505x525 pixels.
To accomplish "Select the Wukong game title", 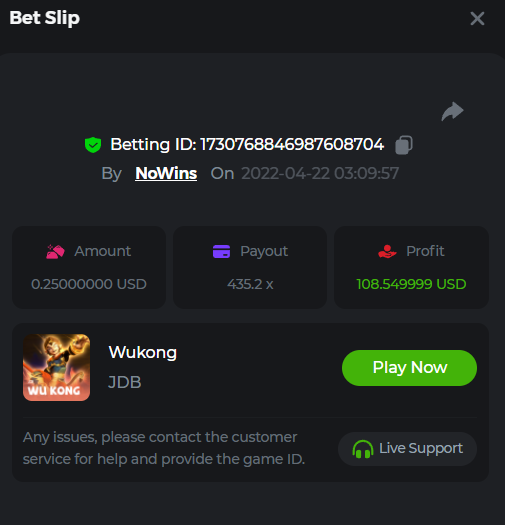I will (x=143, y=352).
